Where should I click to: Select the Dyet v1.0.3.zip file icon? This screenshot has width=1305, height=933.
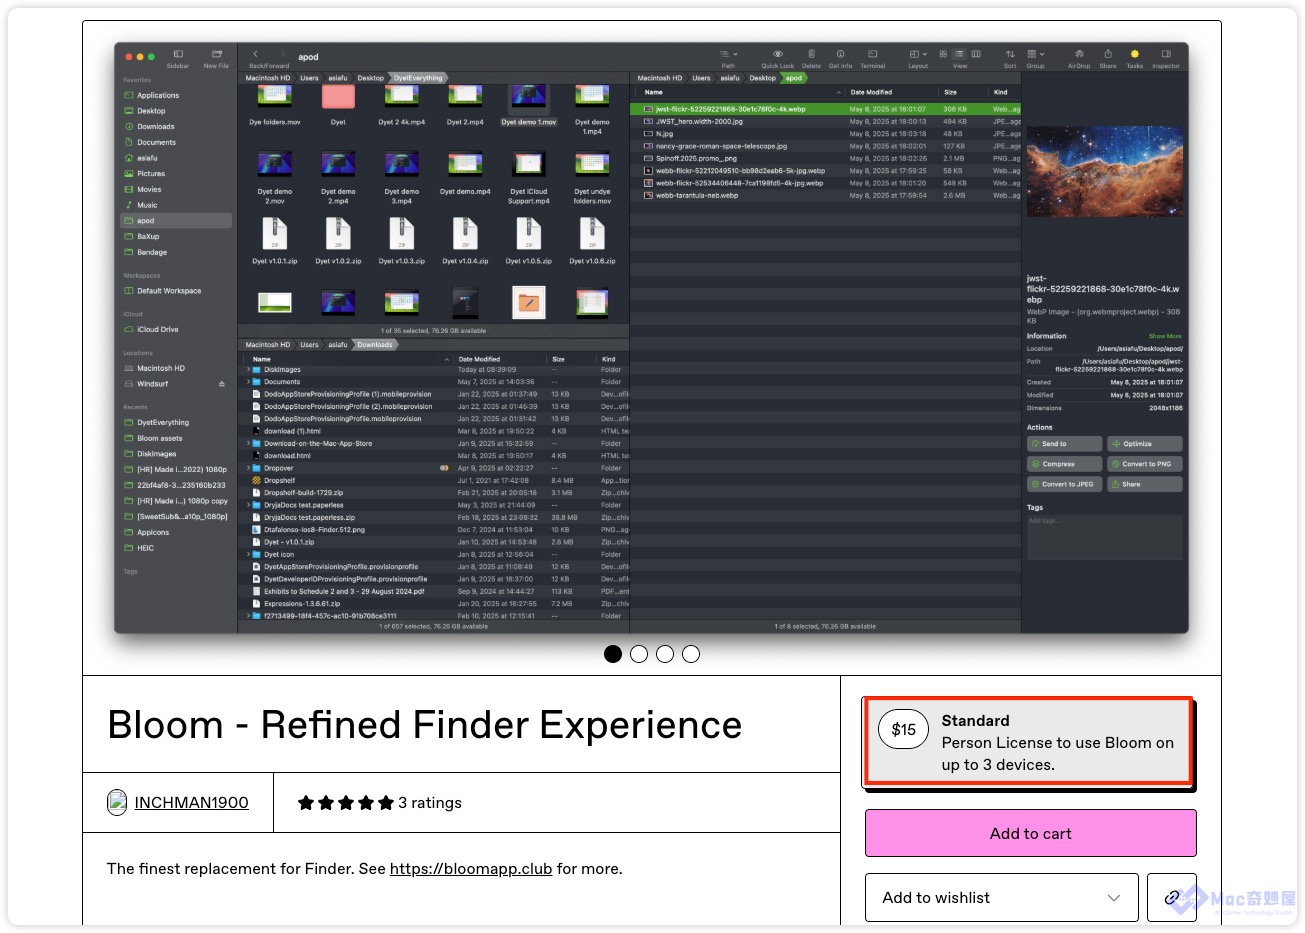(402, 234)
